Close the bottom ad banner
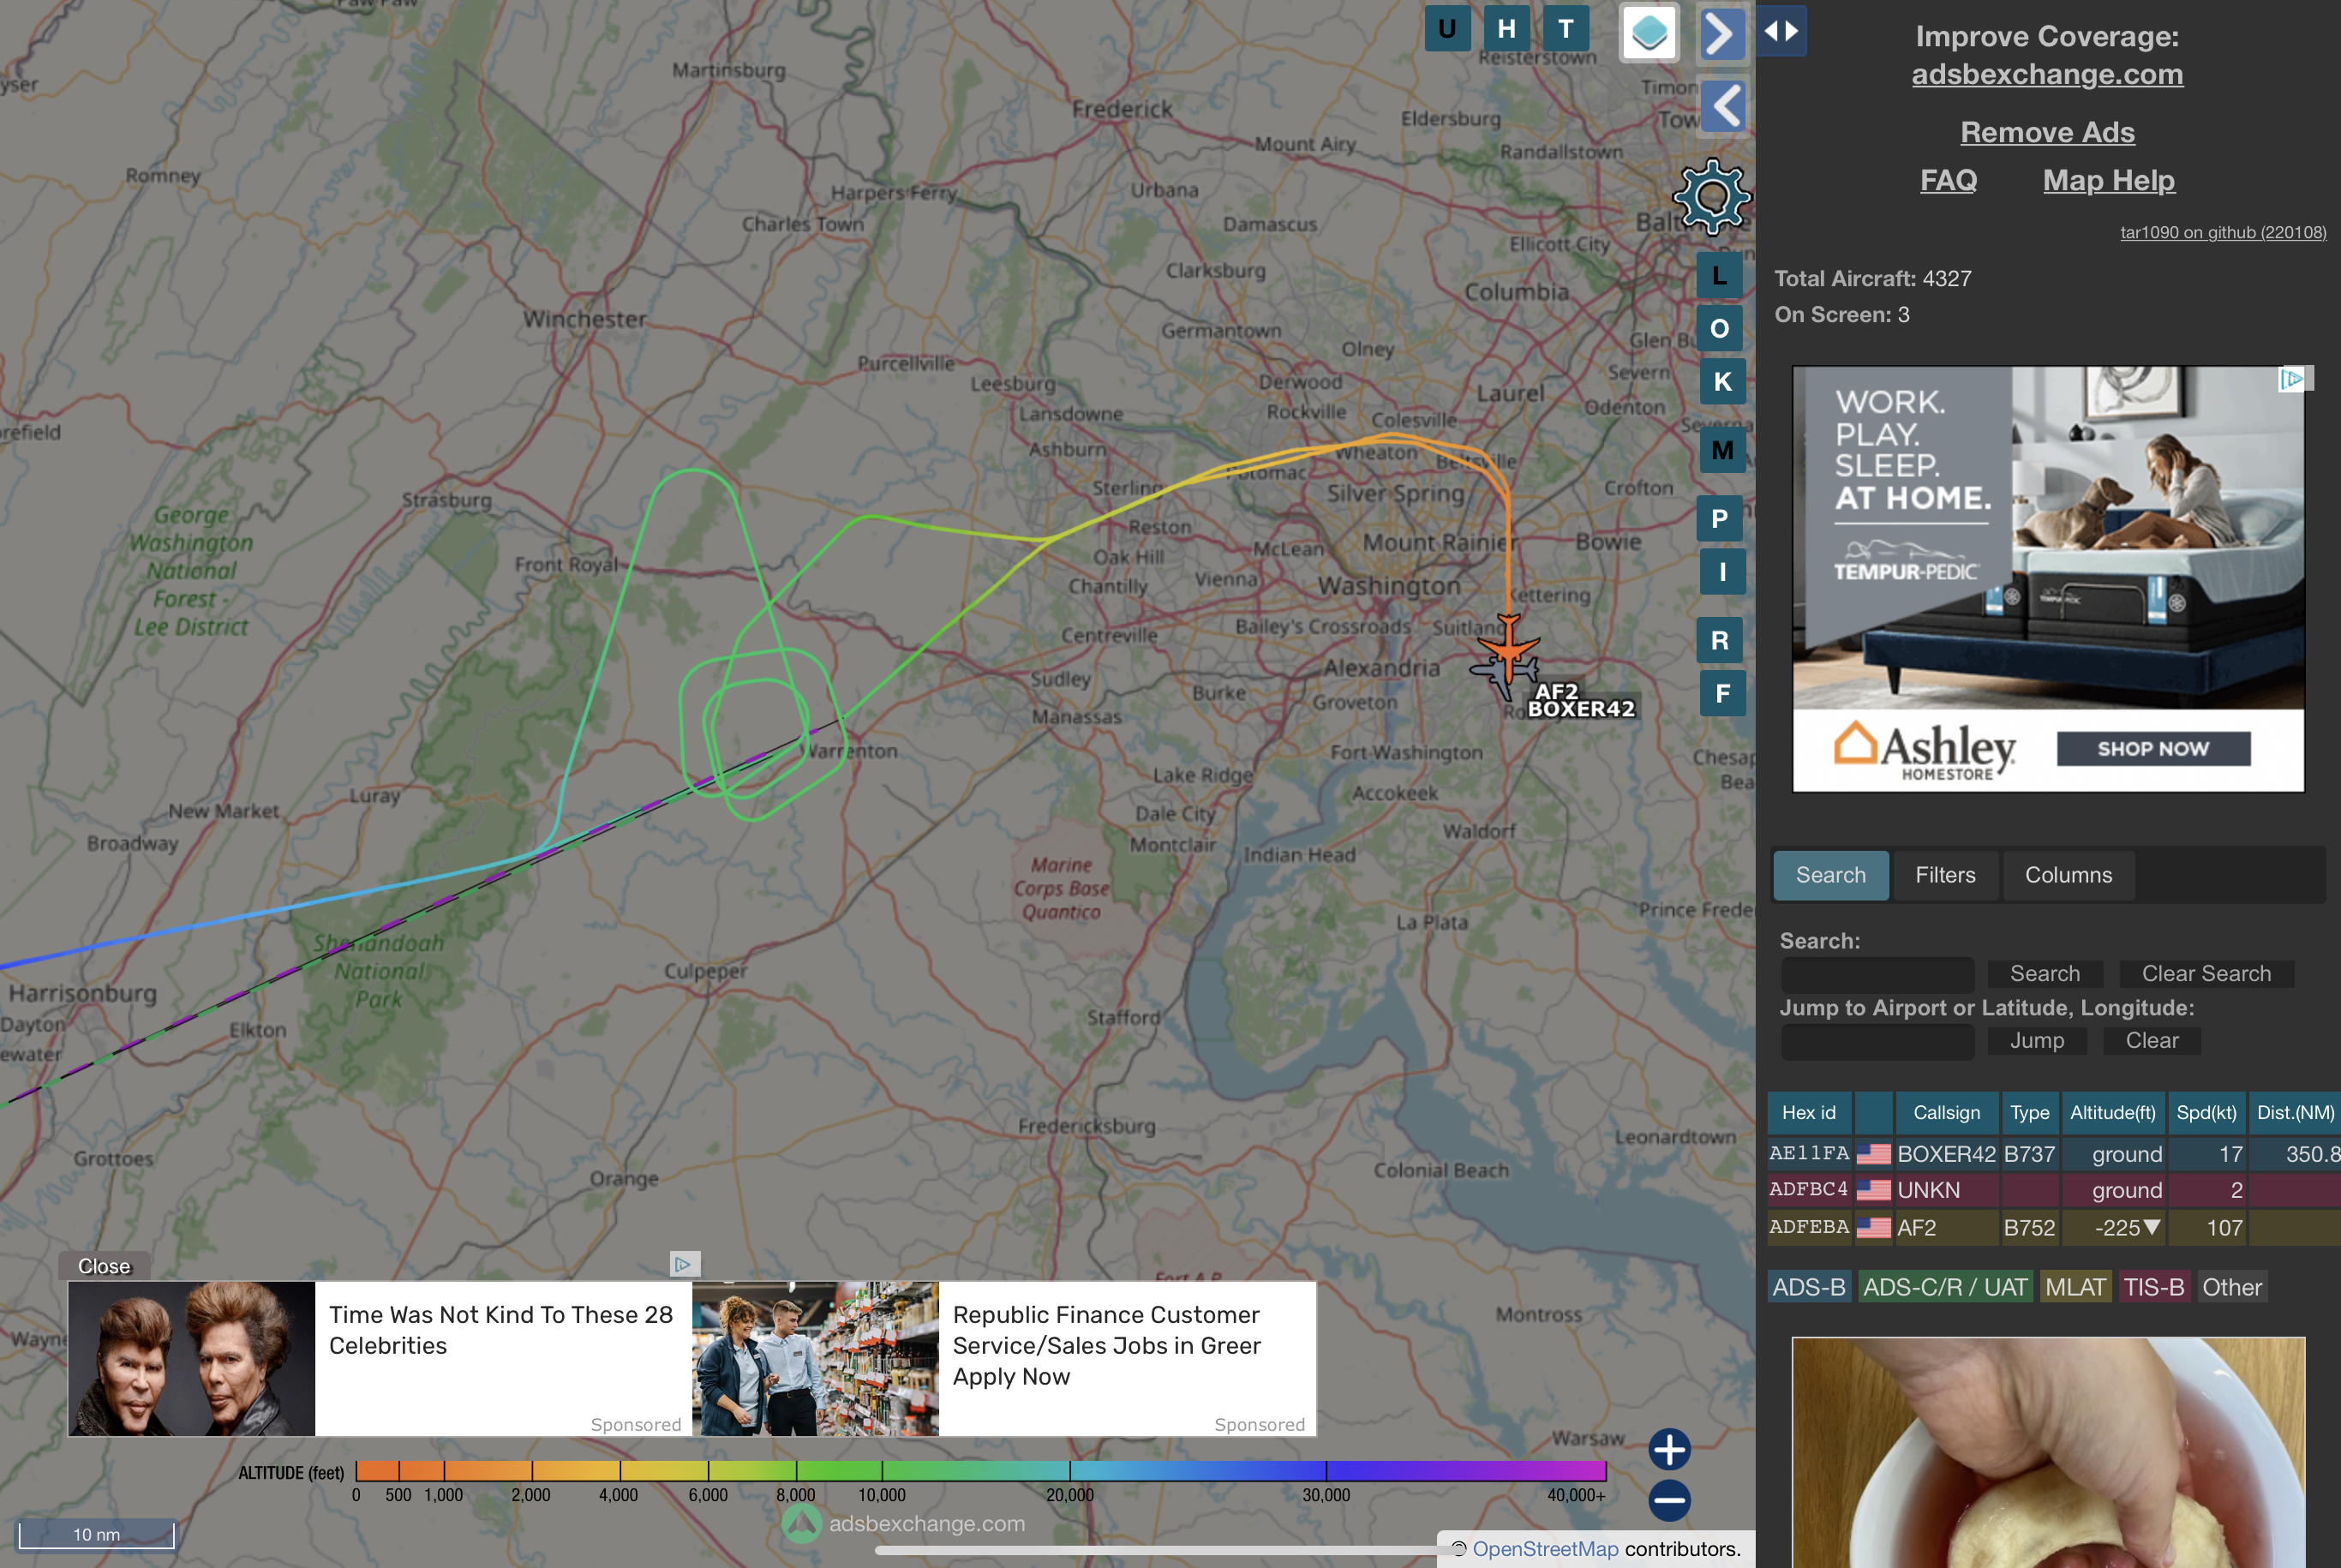 tap(104, 1266)
